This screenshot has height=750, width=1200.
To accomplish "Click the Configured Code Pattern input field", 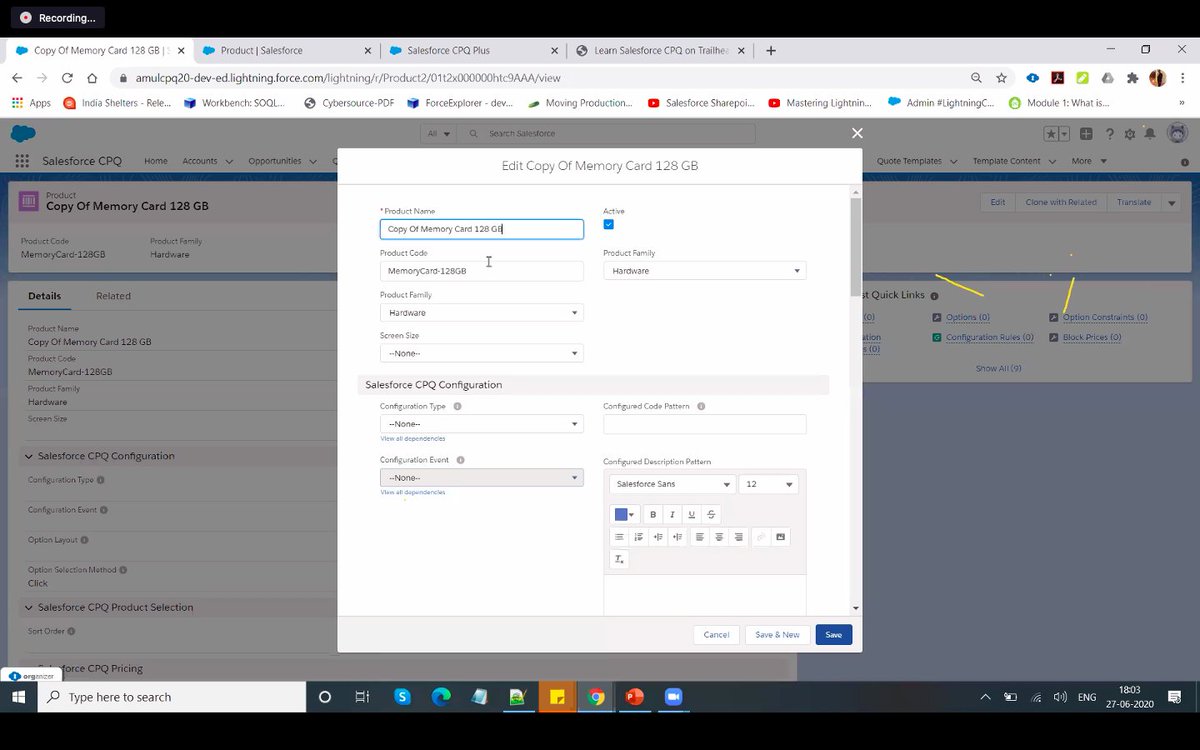I will coord(704,424).
